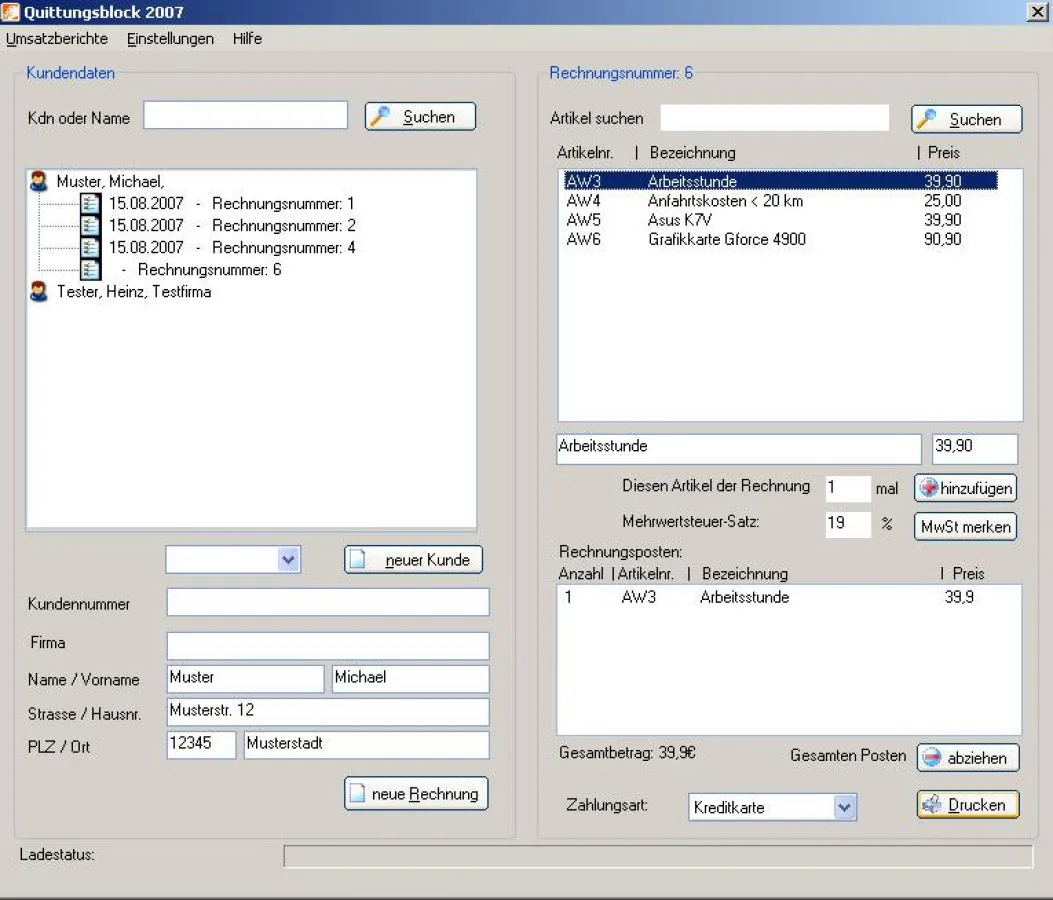
Task: Open the Hilfe menu
Action: click(x=247, y=39)
